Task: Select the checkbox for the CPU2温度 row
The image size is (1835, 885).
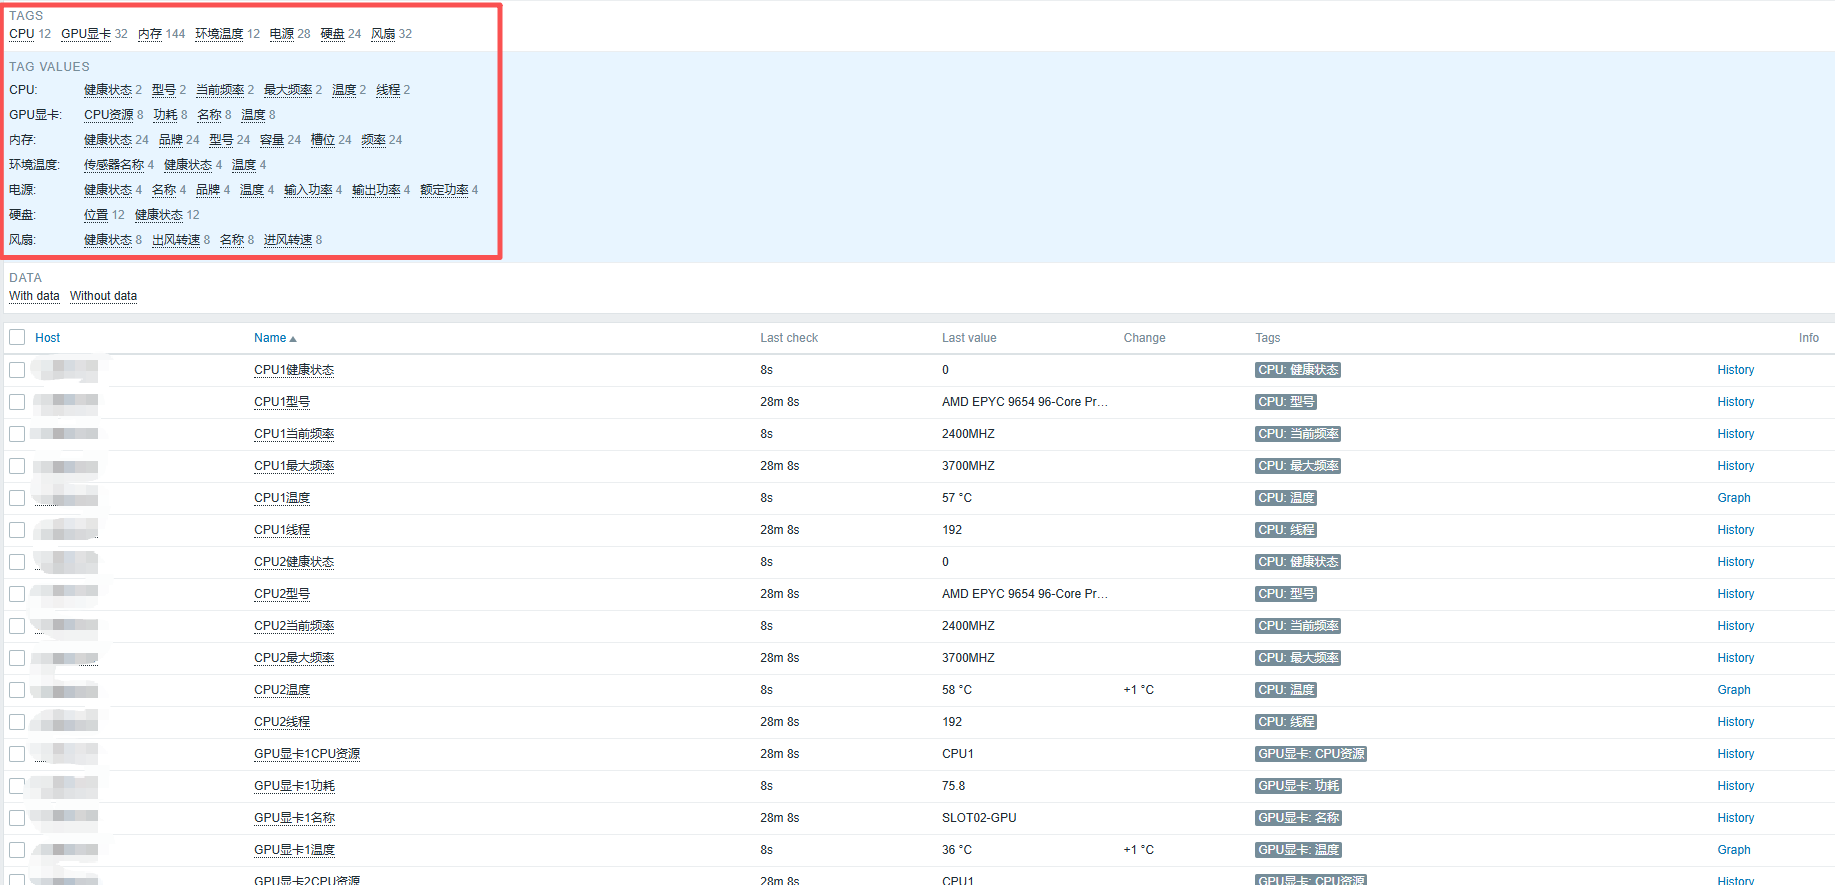Action: [x=17, y=690]
